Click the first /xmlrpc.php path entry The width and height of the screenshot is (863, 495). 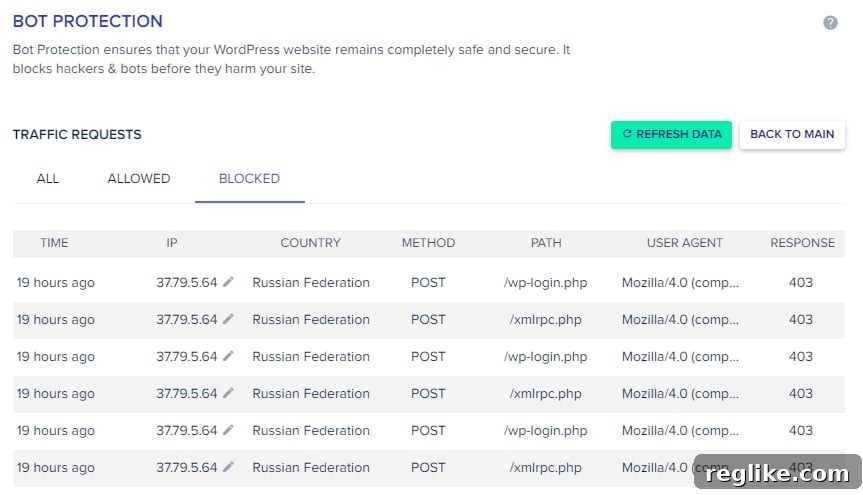pyautogui.click(x=545, y=319)
